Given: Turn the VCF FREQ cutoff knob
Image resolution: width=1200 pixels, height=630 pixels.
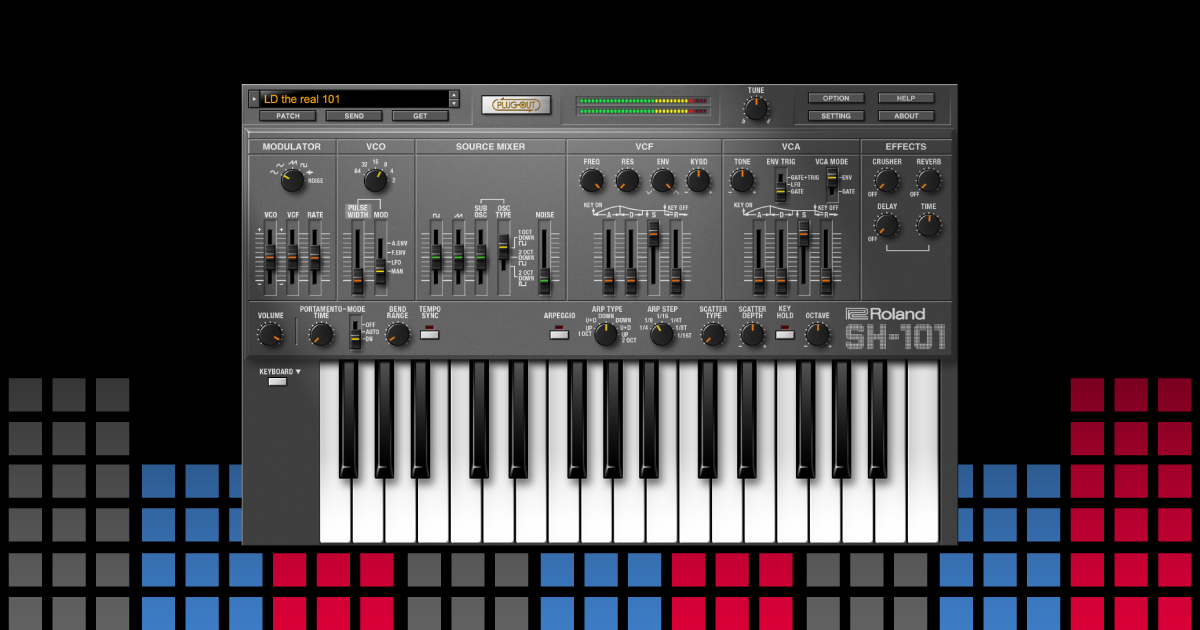Looking at the screenshot, I should pyautogui.click(x=591, y=180).
